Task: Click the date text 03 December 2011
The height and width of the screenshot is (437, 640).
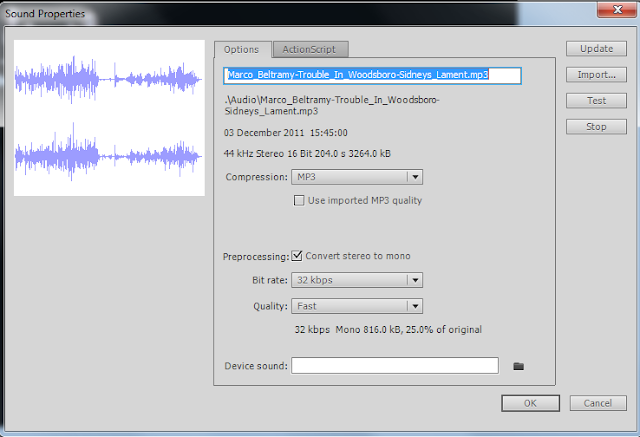Action: [286, 133]
